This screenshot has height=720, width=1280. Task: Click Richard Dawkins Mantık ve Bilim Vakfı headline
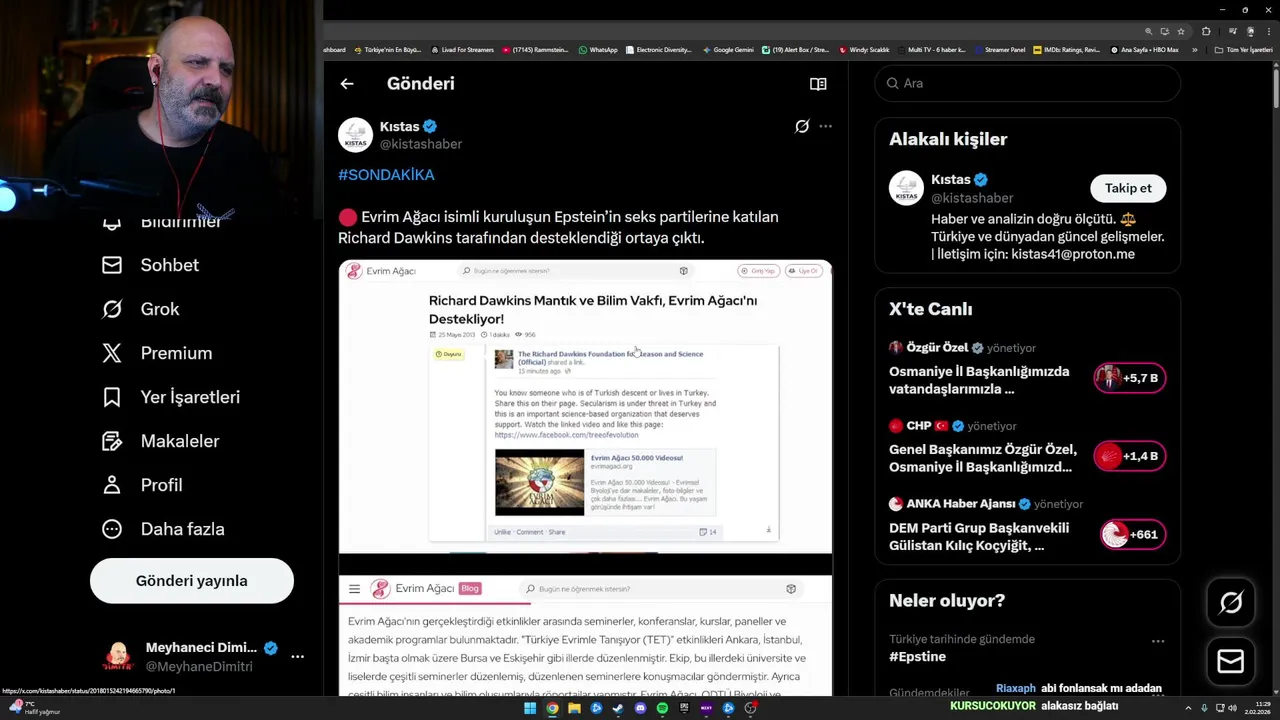593,309
